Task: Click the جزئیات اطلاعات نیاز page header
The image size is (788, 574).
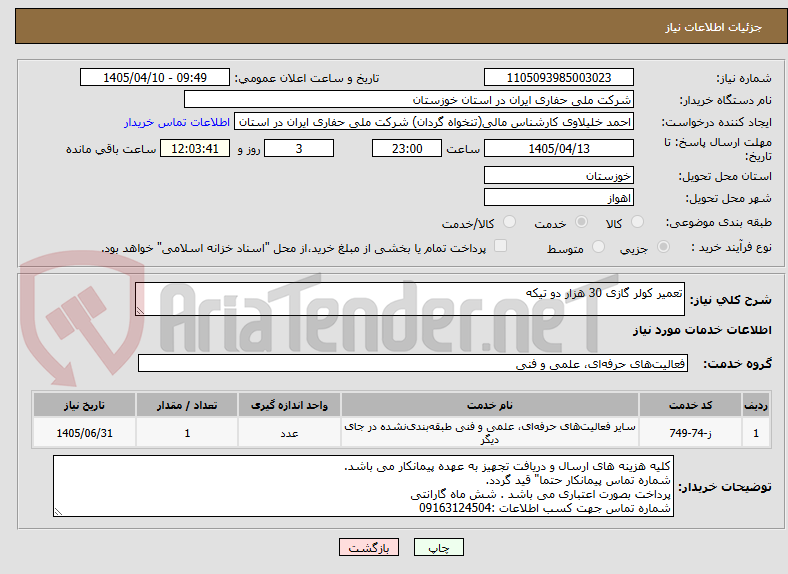Action: point(713,27)
